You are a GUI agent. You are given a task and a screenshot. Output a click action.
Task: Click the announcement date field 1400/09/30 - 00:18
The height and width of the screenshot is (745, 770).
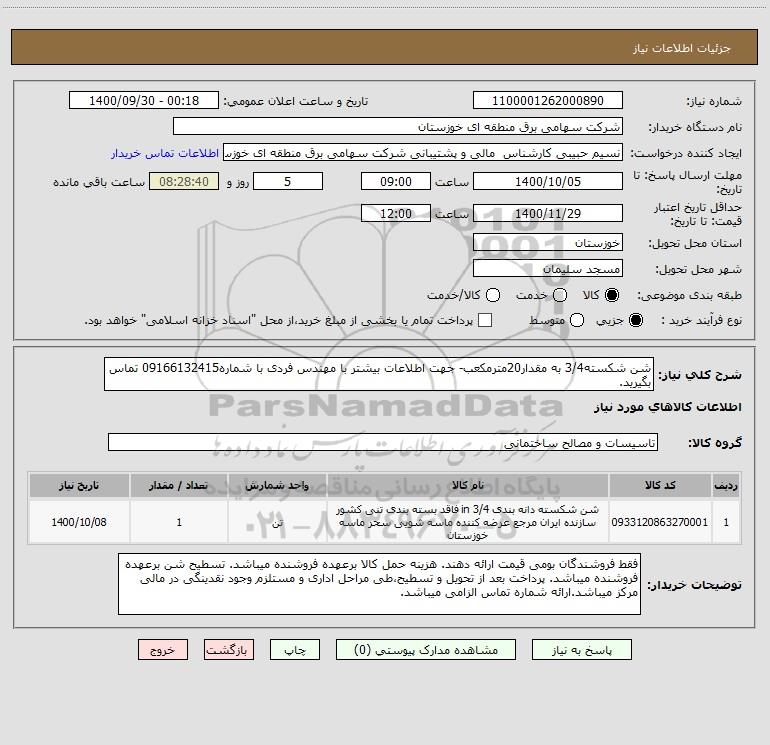pos(144,101)
